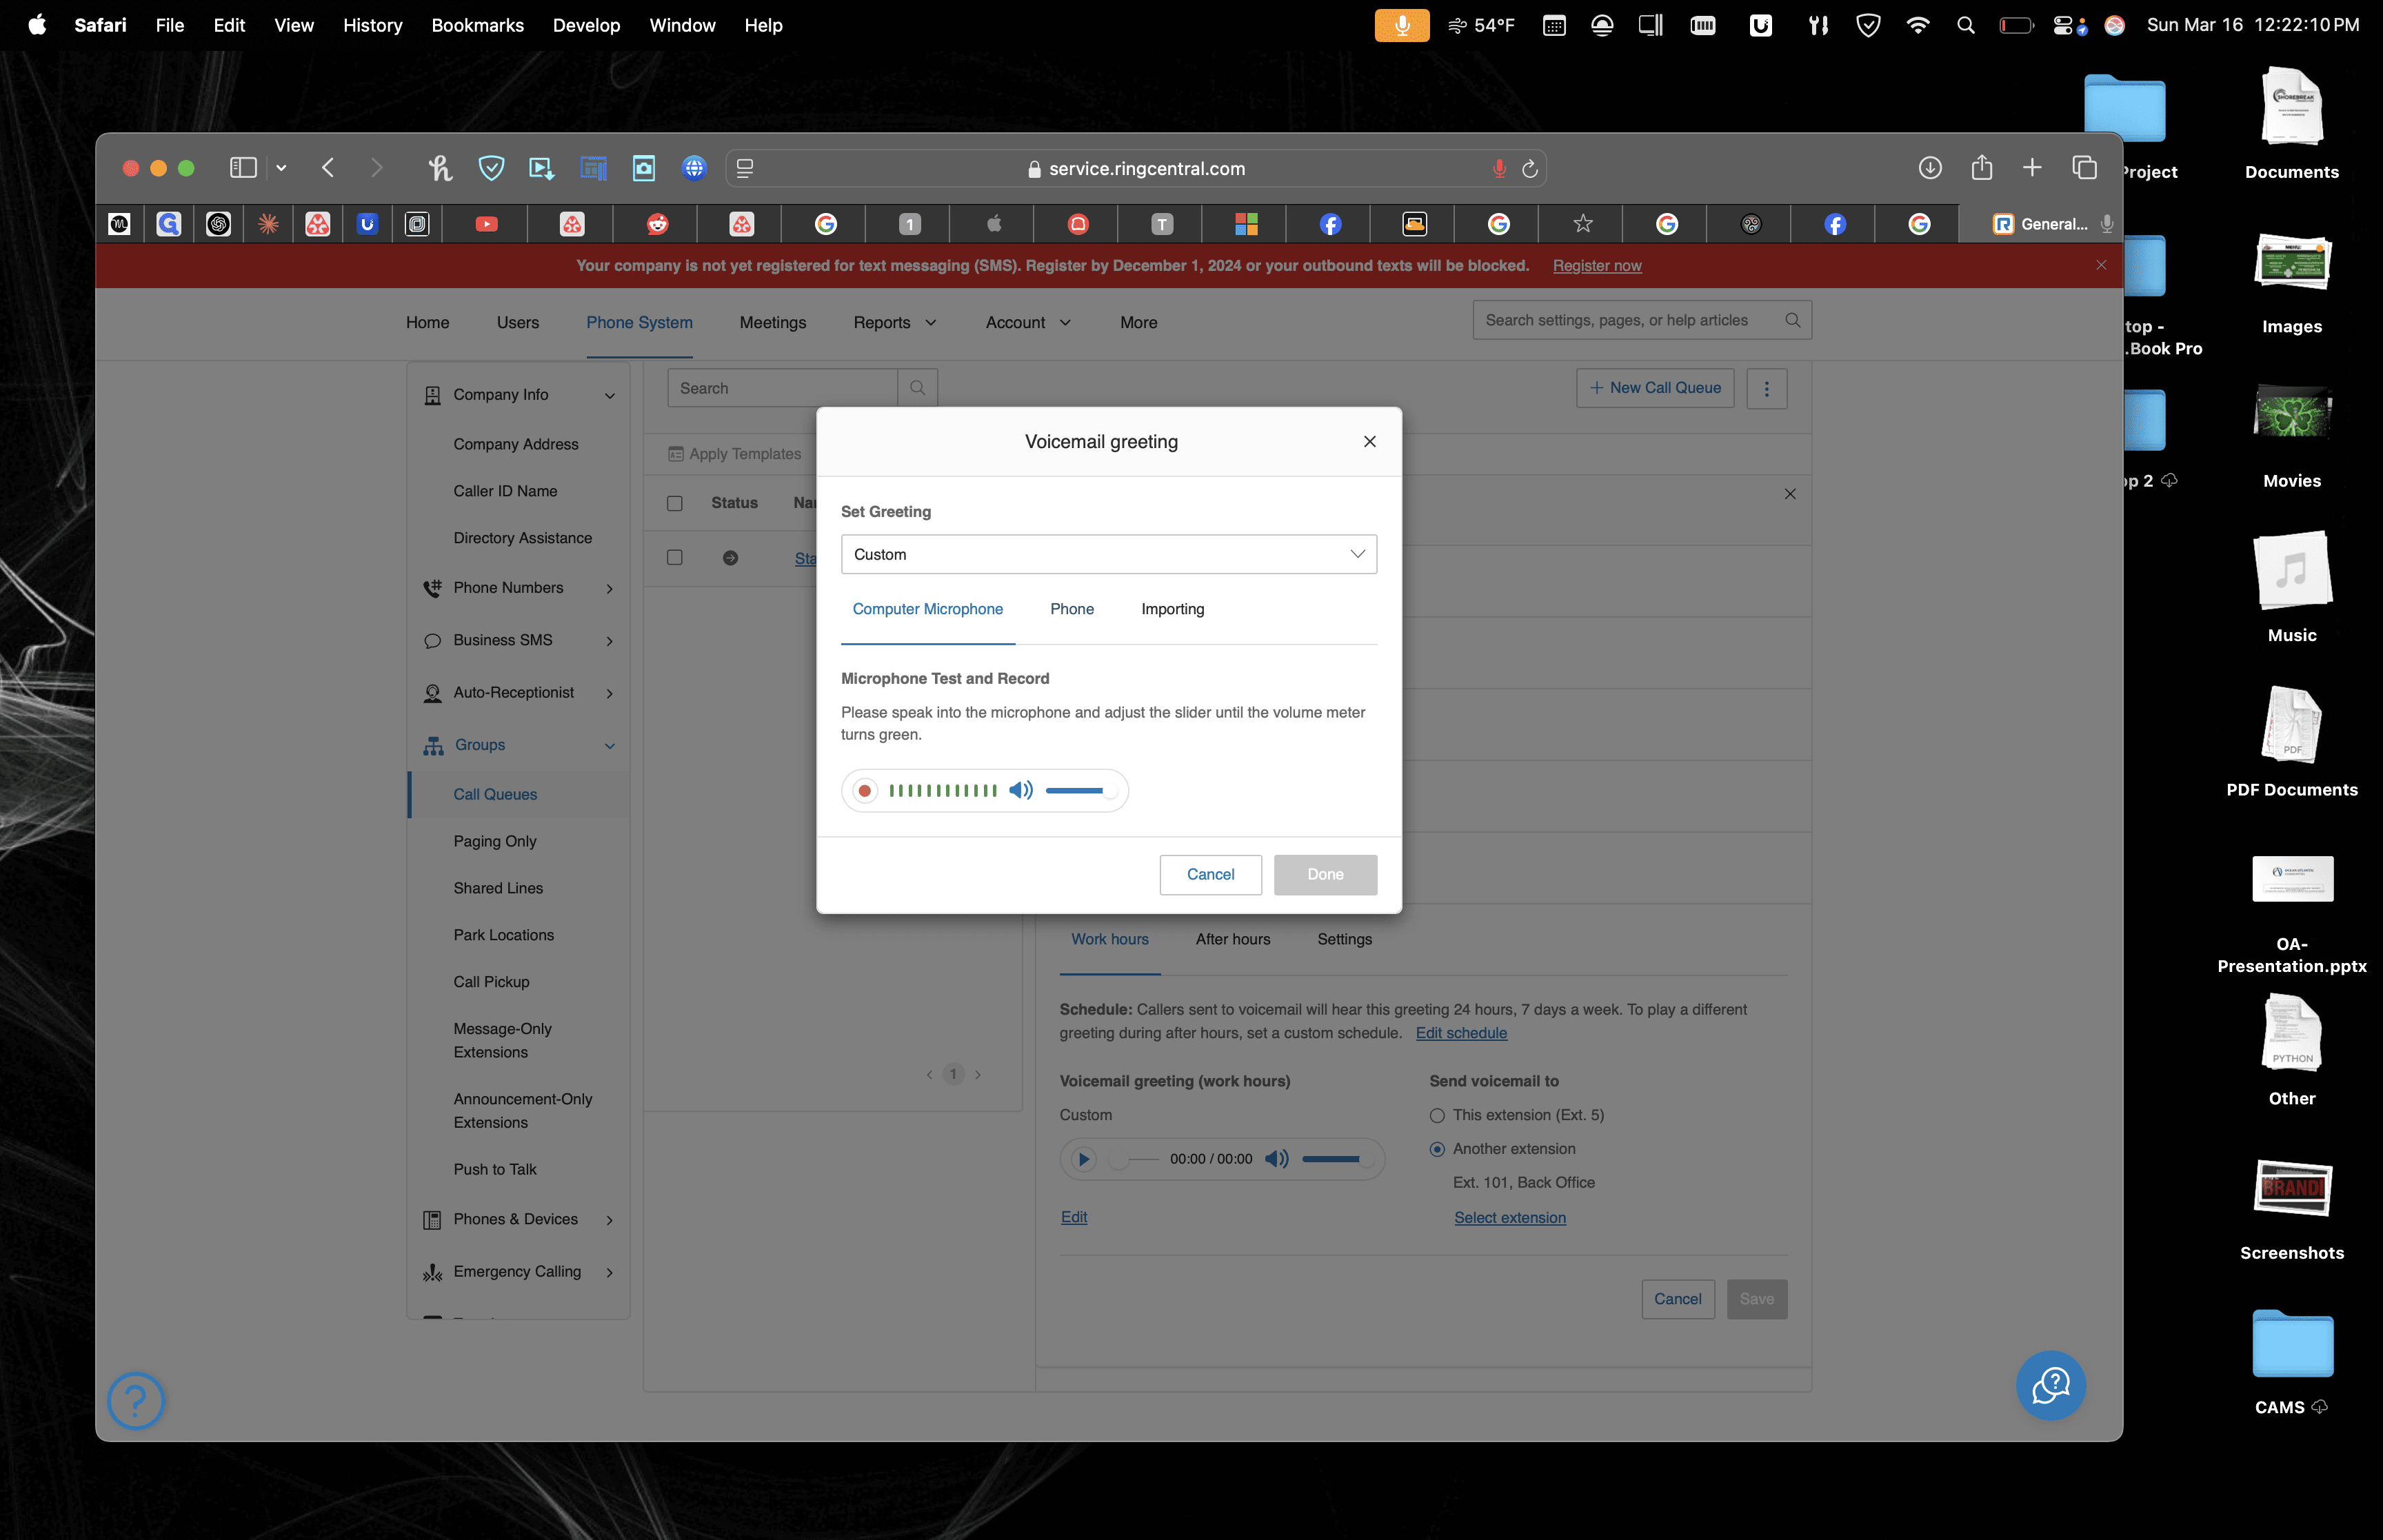Play the work hours voicemail greeting
Image resolution: width=2383 pixels, height=1540 pixels.
1083,1159
